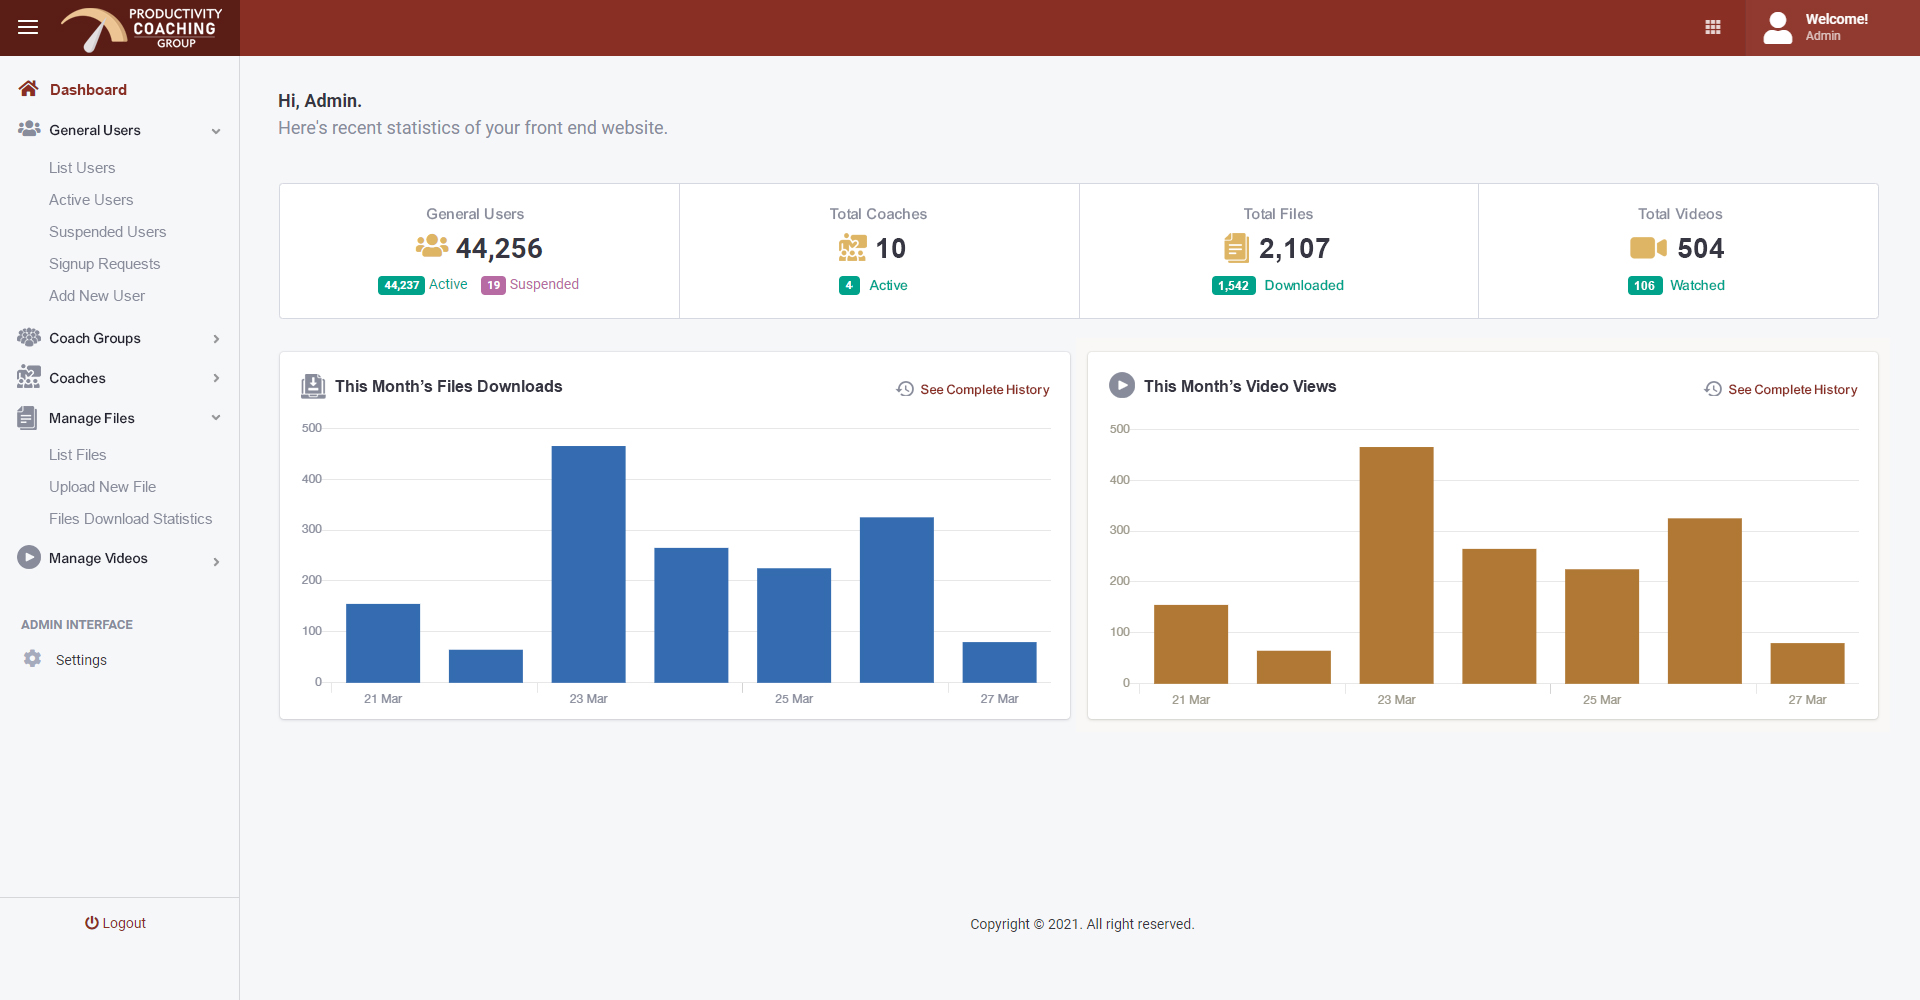1920x1000 pixels.
Task: Click the General Users sidebar label
Action: pyautogui.click(x=95, y=130)
